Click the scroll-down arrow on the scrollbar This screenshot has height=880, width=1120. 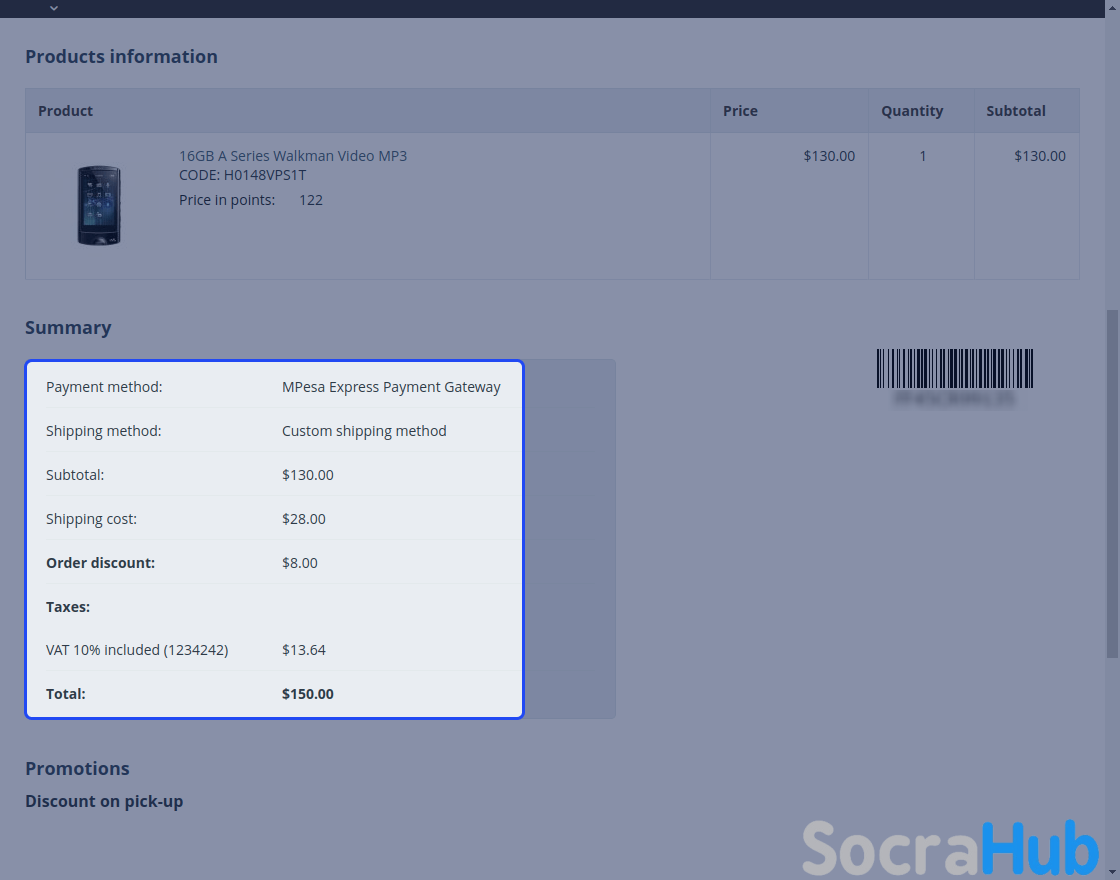(1112, 872)
